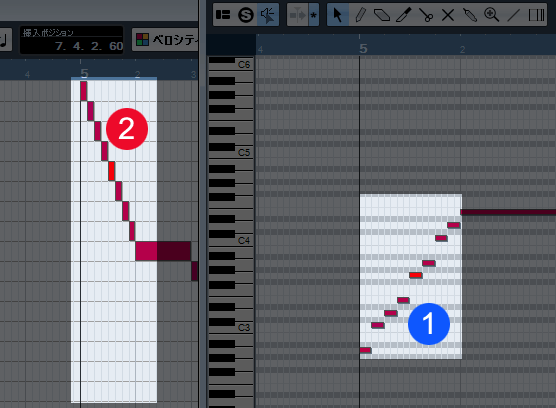
Task: Select the Object Selection arrow tool
Action: pos(338,15)
